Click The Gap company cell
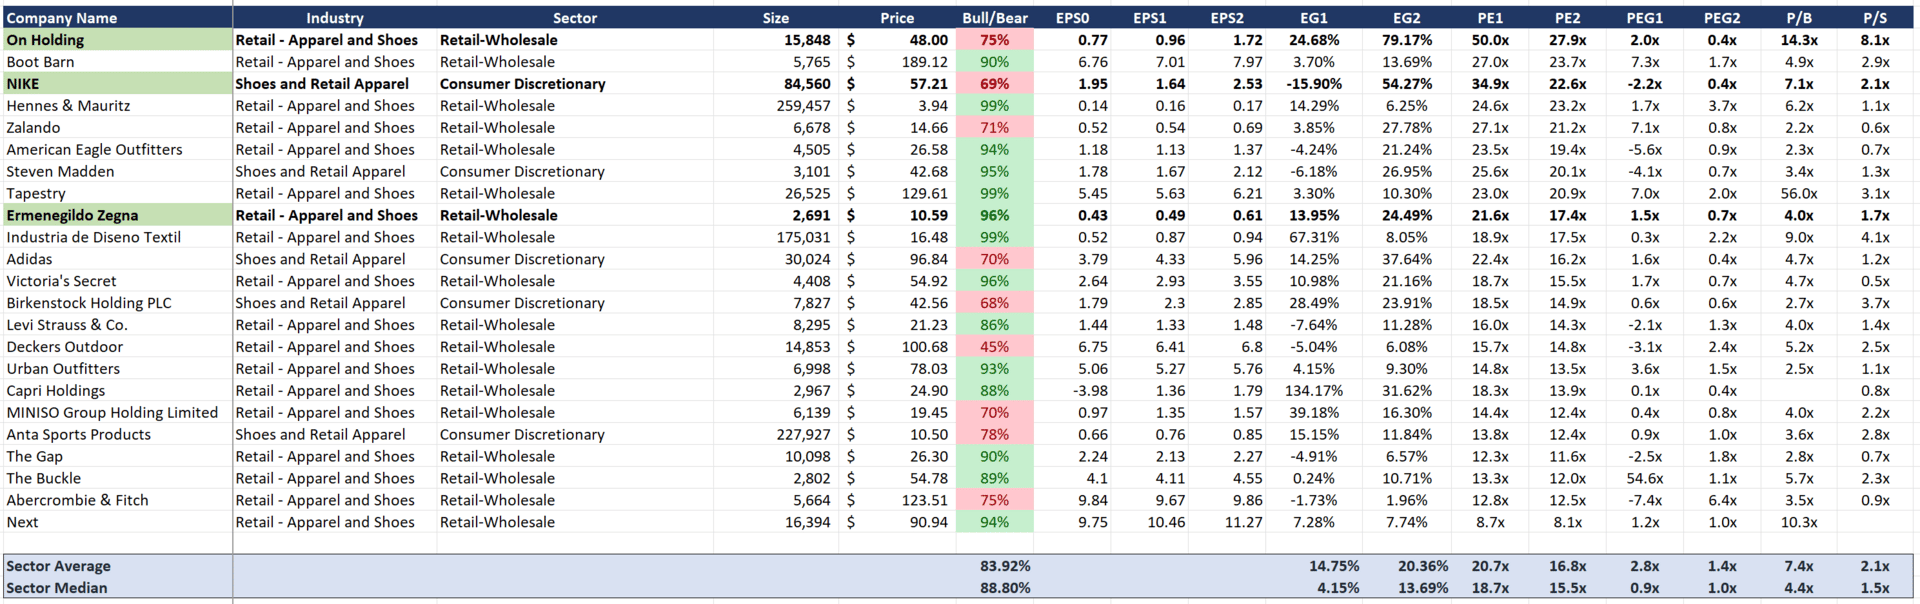 118,457
